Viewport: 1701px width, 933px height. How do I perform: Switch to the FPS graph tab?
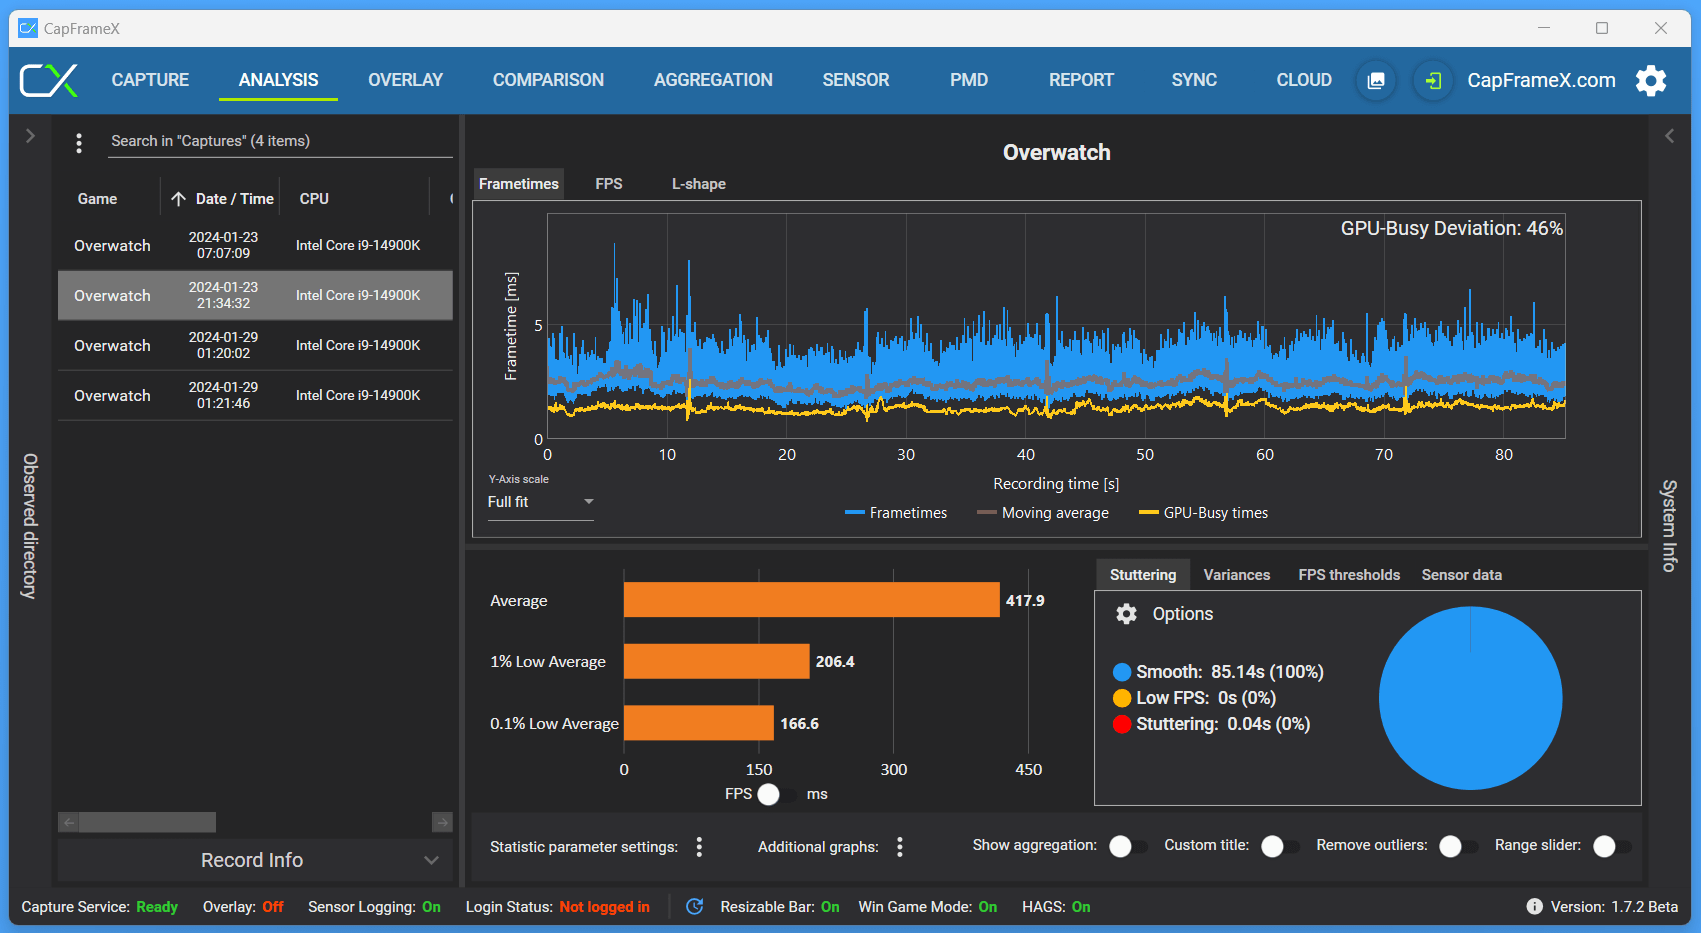pyautogui.click(x=609, y=184)
